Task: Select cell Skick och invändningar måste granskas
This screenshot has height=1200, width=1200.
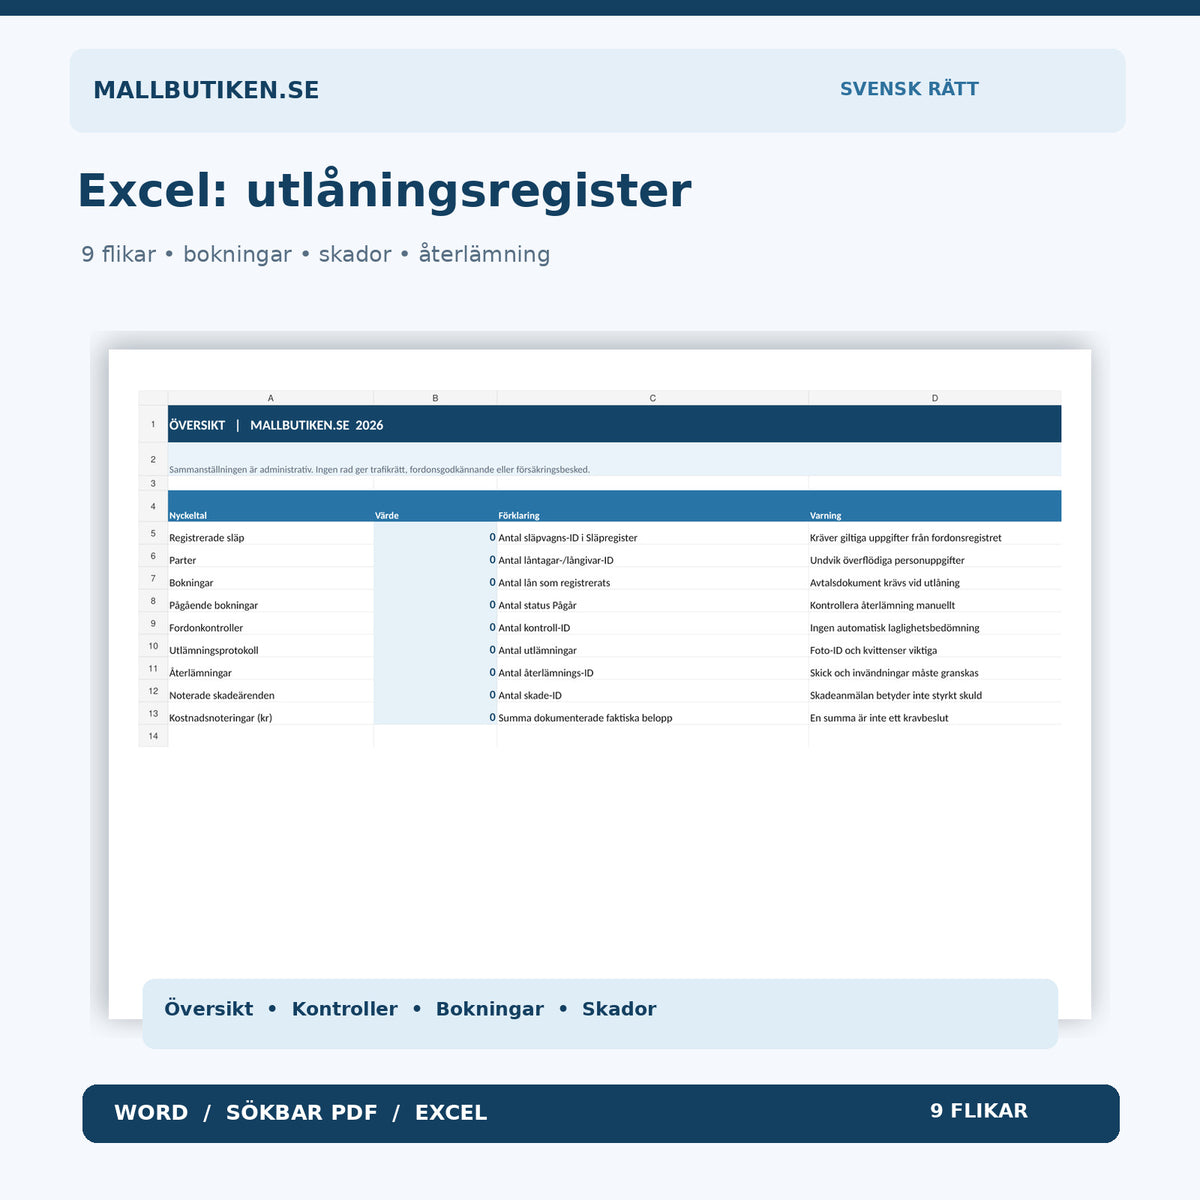Action: click(935, 669)
